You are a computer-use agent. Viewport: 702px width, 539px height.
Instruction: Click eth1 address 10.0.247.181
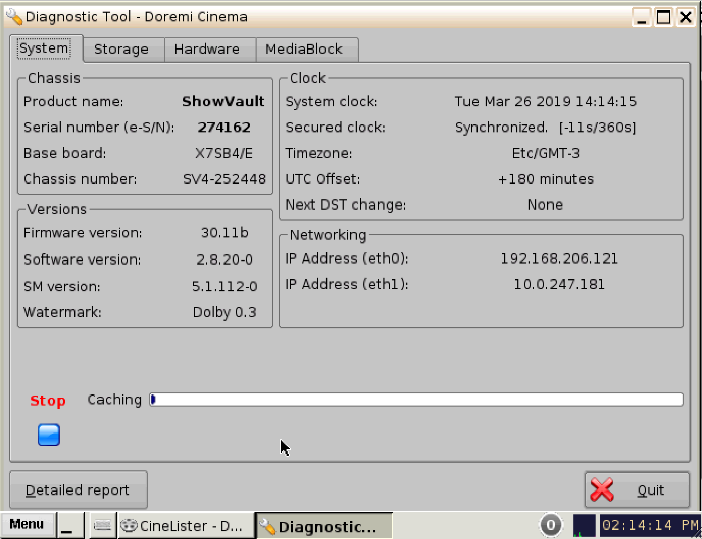coord(559,285)
